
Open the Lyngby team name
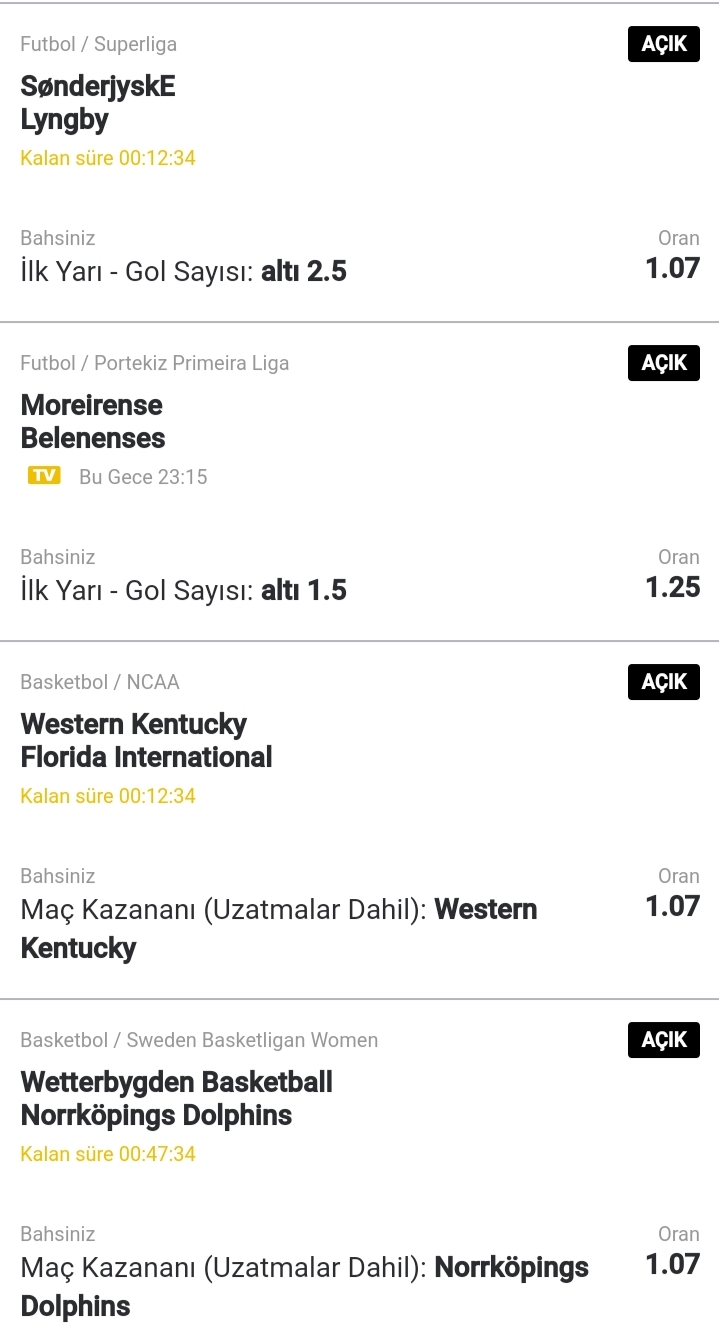pyautogui.click(x=64, y=120)
